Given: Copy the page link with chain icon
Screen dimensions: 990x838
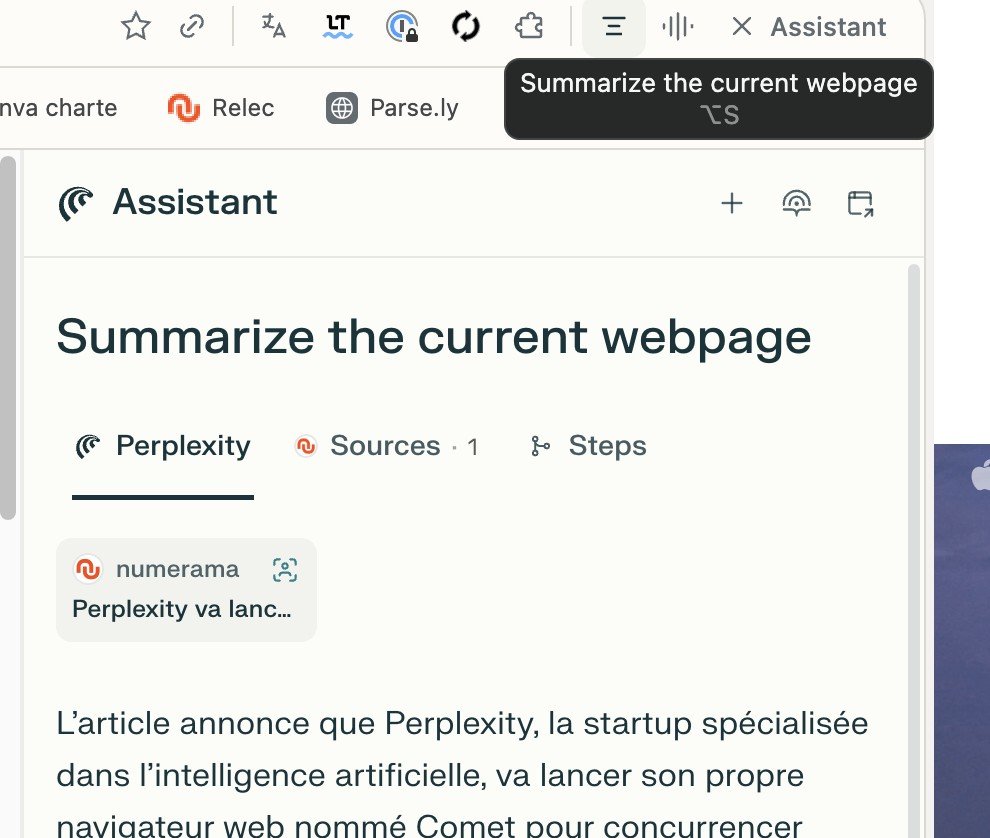Looking at the screenshot, I should 192,27.
